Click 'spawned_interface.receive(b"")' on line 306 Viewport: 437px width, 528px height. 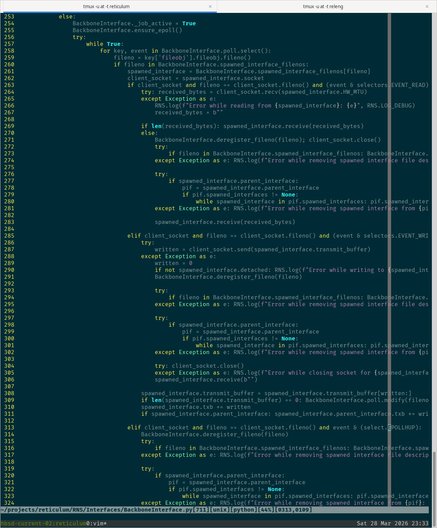(x=206, y=380)
